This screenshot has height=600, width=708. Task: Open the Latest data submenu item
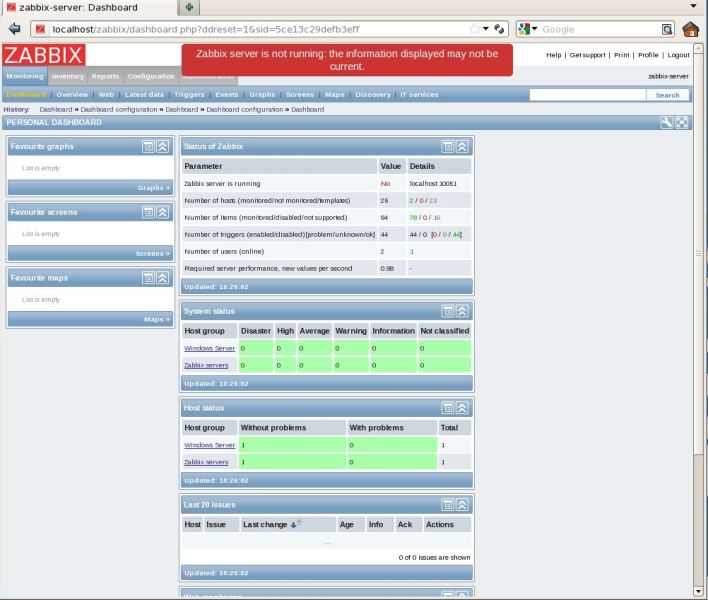point(144,95)
